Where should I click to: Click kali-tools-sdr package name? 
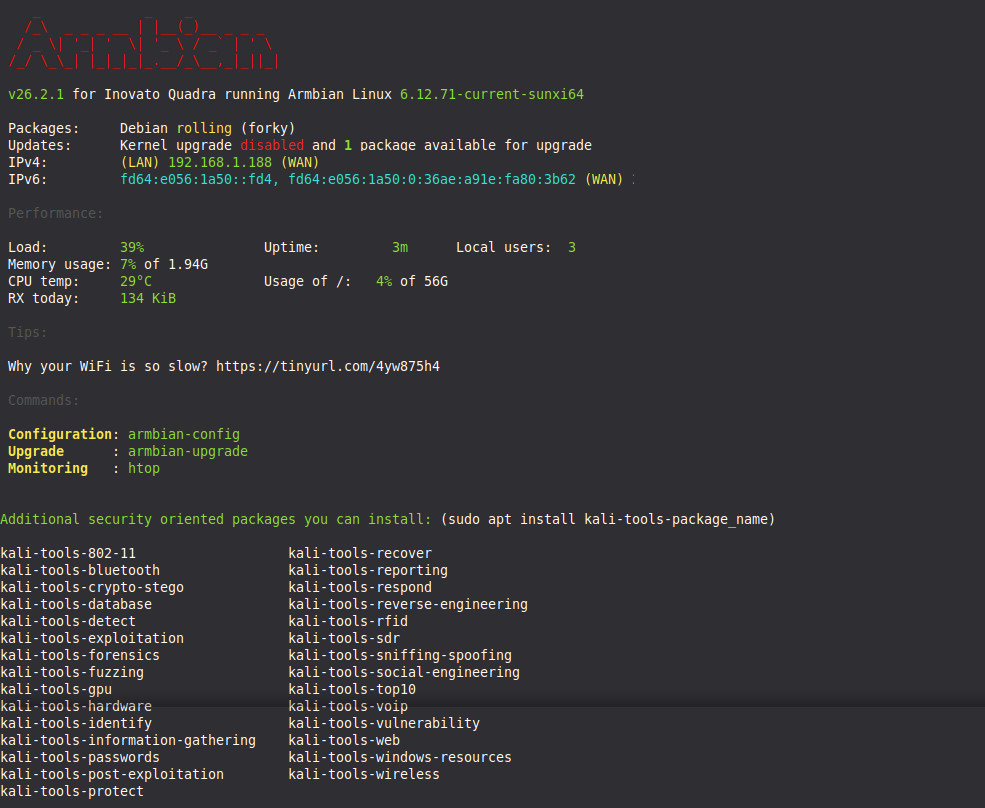(344, 638)
